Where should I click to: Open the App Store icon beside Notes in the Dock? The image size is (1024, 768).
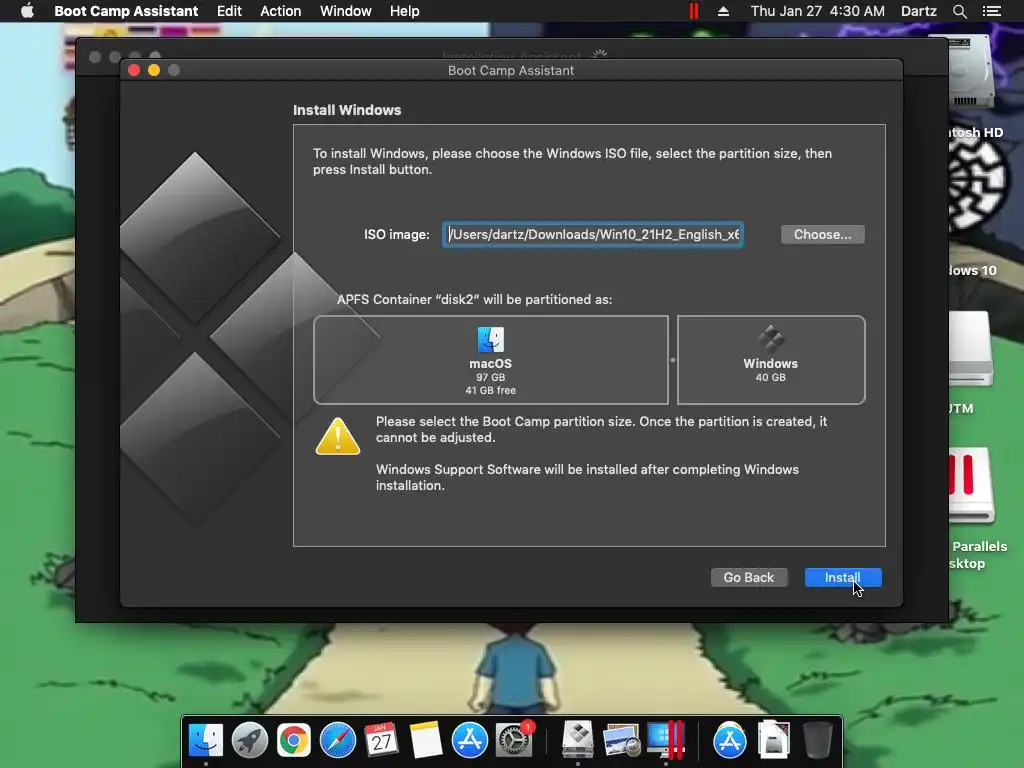470,740
